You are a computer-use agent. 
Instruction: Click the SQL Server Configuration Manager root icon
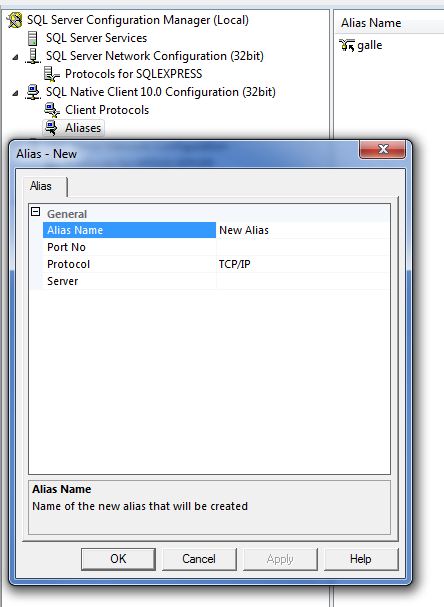click(14, 20)
